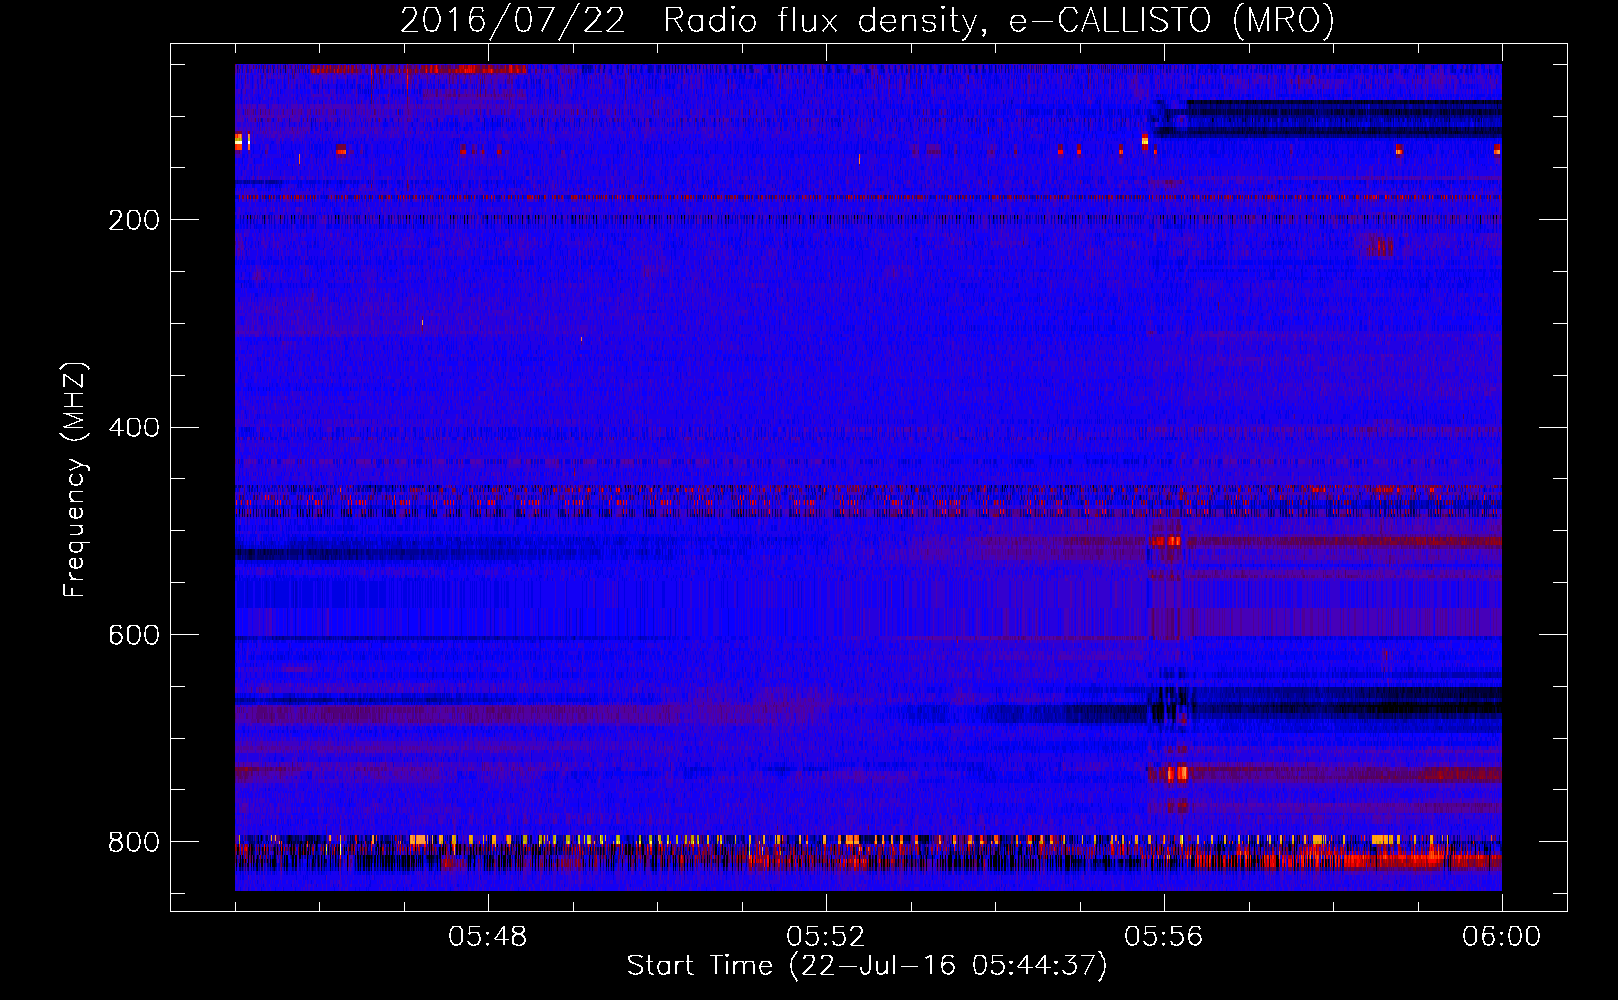Click the 800 frequency tick label
Viewport: 1618px width, 1000px height.
click(134, 842)
